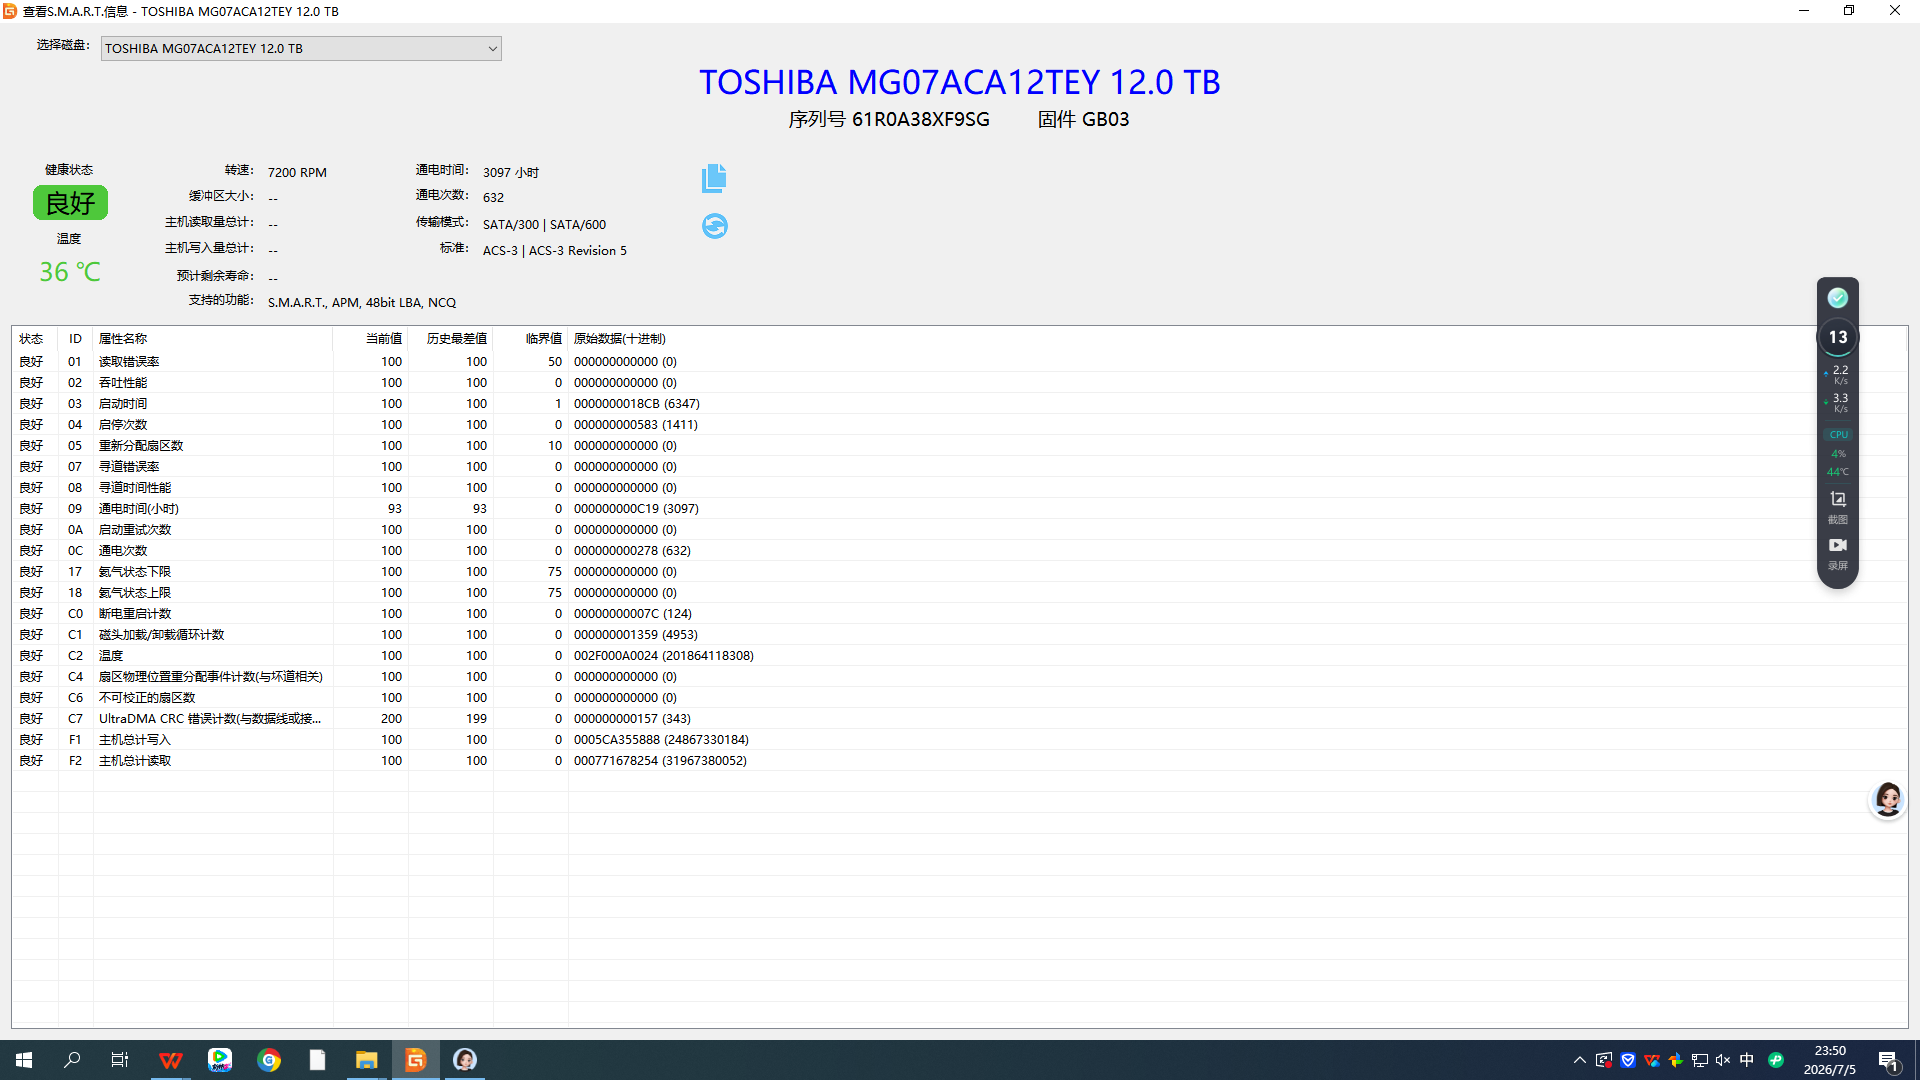Expand the hidden system tray icons
1920x1080 pixels.
1580,1060
